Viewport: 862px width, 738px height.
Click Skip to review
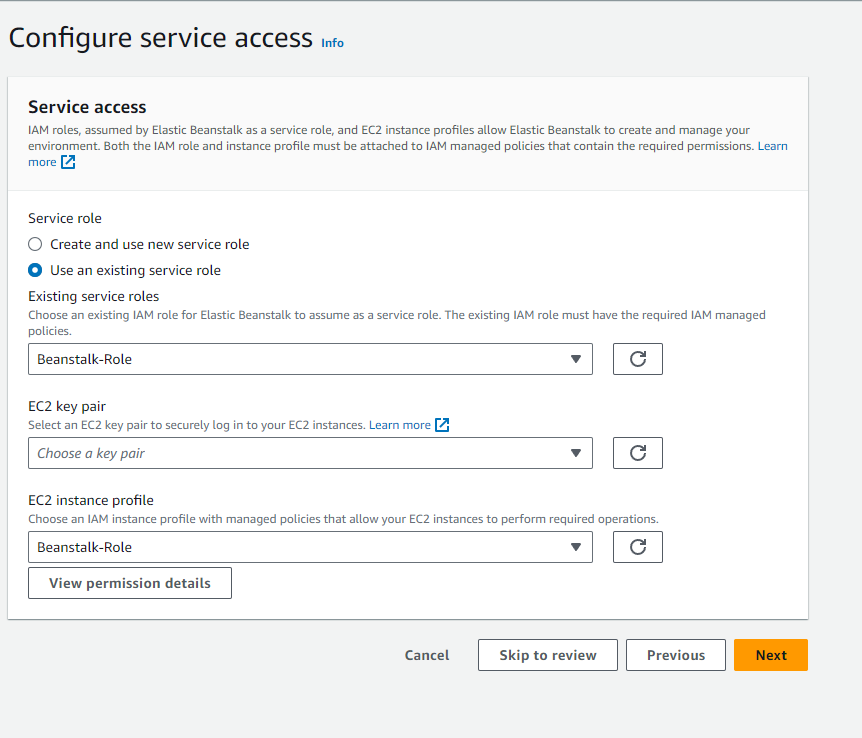click(547, 655)
